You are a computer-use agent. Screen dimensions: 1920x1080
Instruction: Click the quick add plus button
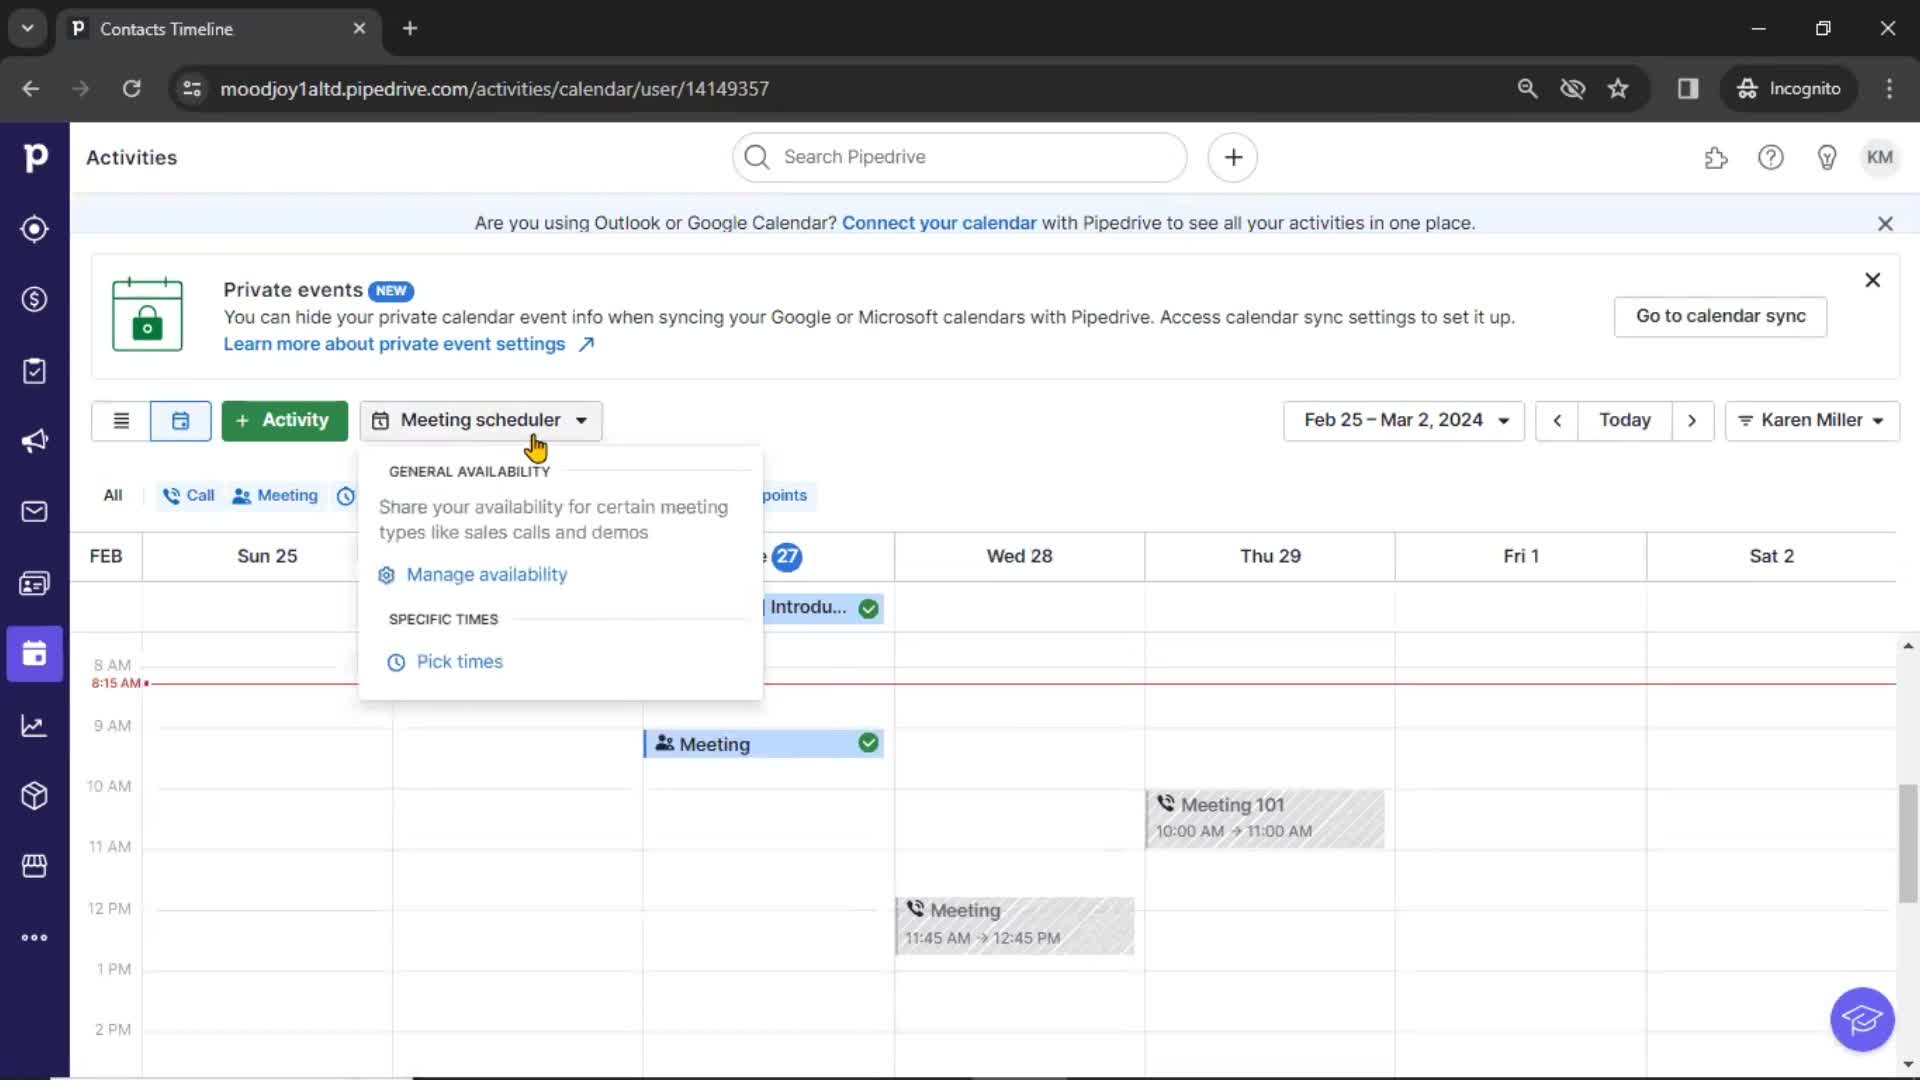point(1233,157)
